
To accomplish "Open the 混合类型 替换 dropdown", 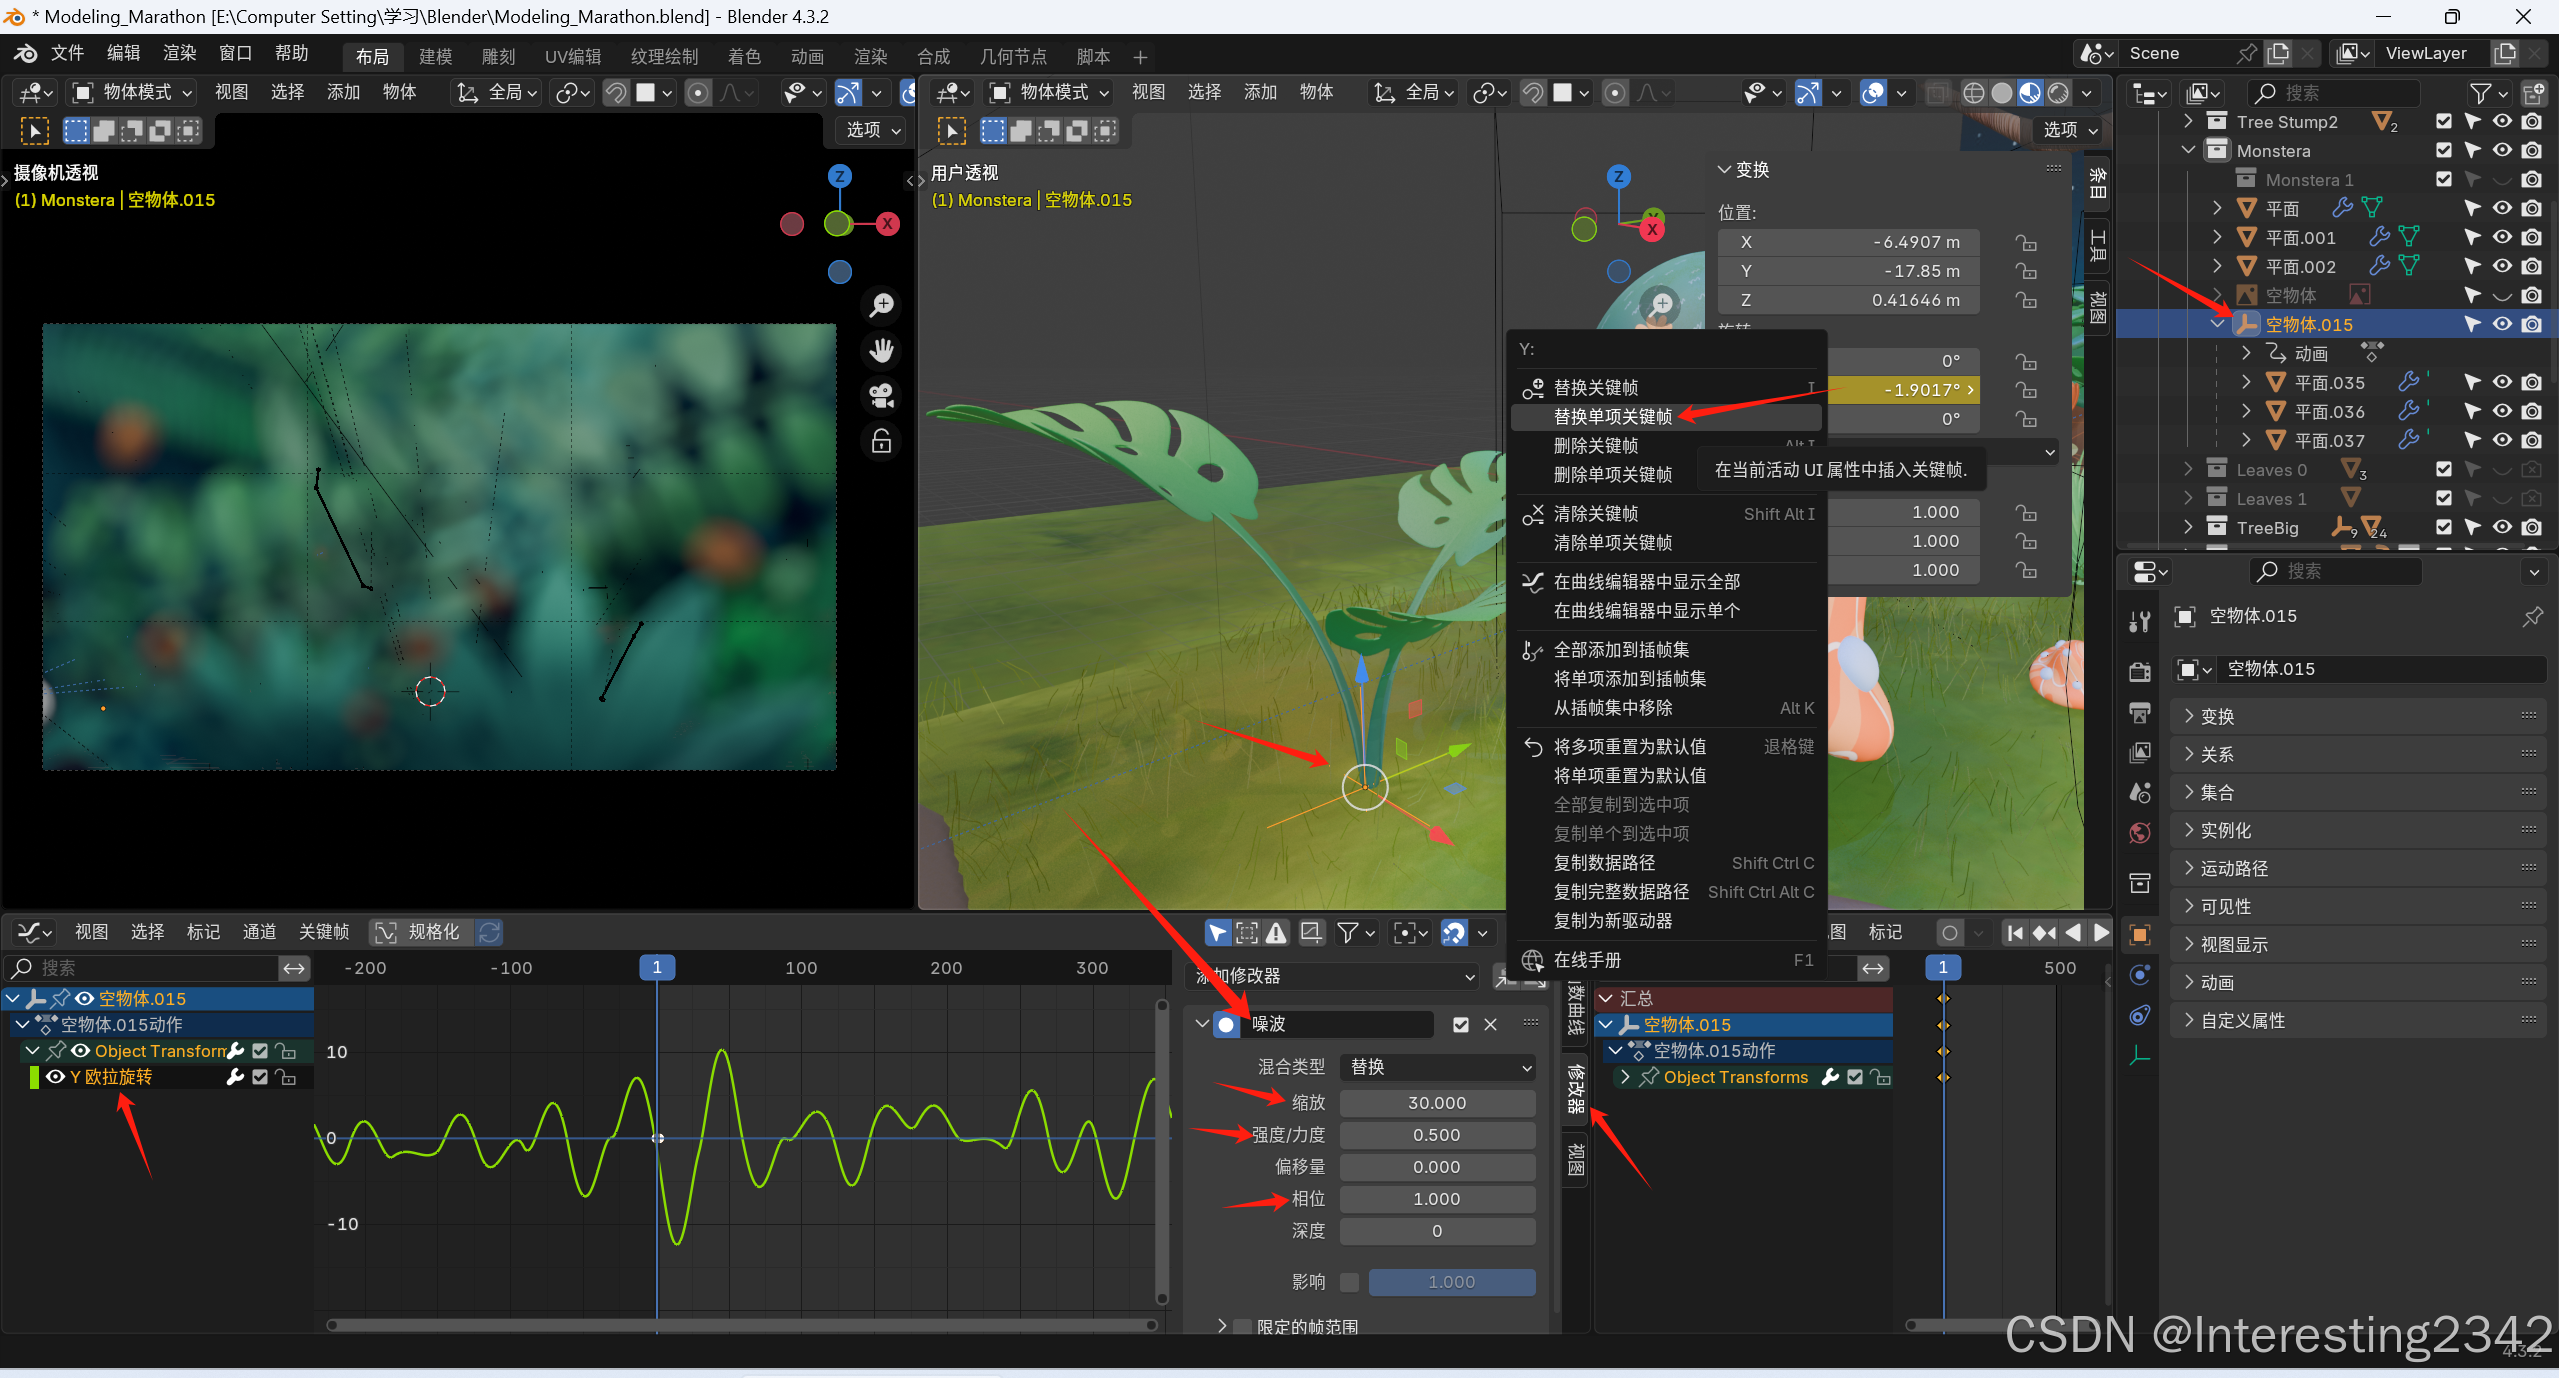I will (x=1437, y=1067).
